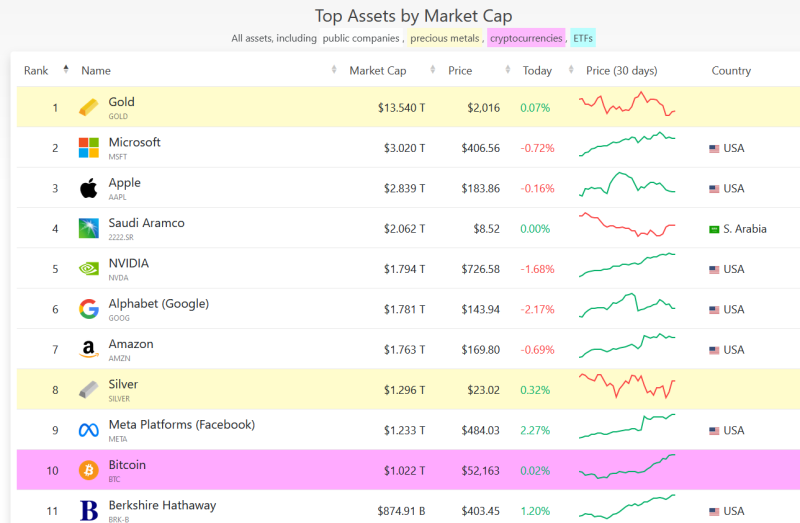Viewport: 800px width, 523px height.
Task: Open the cryptocurrencies filter link
Action: click(x=526, y=38)
